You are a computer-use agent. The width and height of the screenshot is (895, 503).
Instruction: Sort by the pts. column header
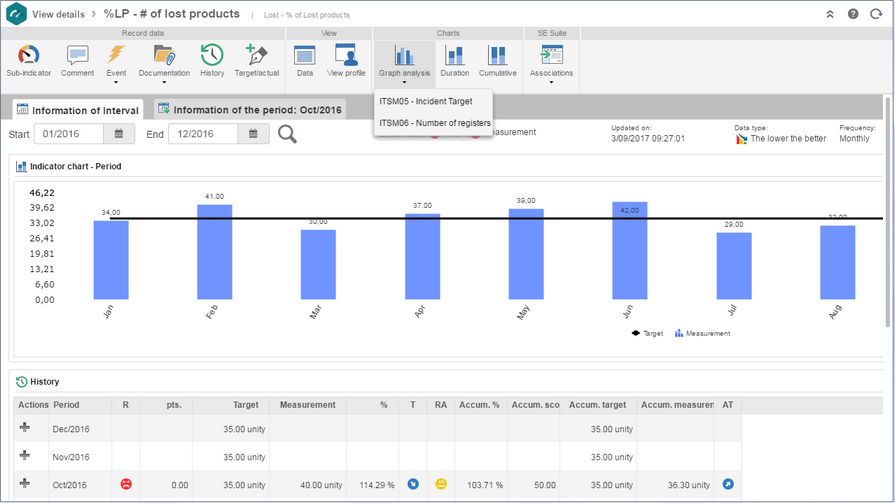click(x=166, y=405)
